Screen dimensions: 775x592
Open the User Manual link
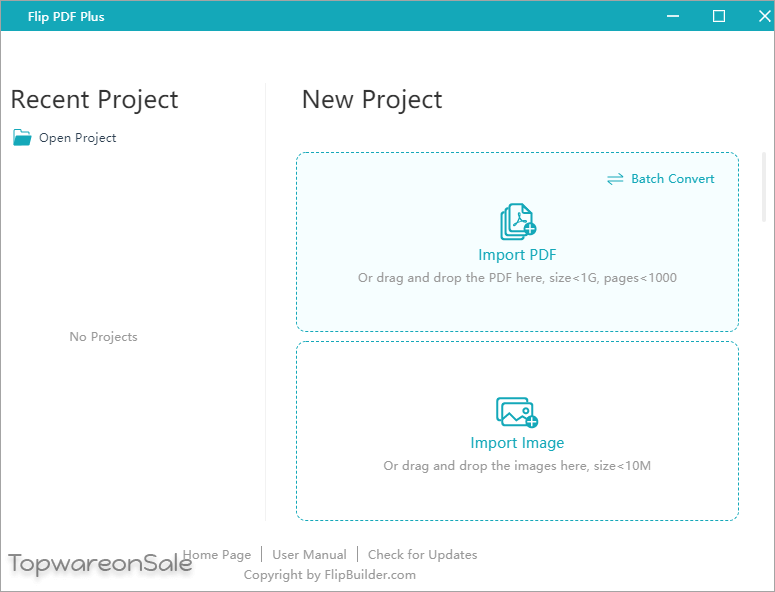309,555
